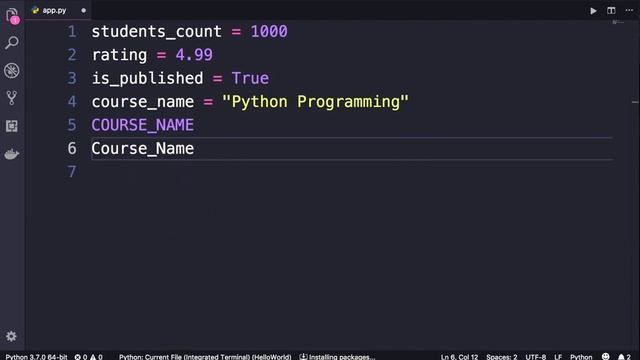The width and height of the screenshot is (640, 360).
Task: Open the Source Control view
Action: click(12, 98)
